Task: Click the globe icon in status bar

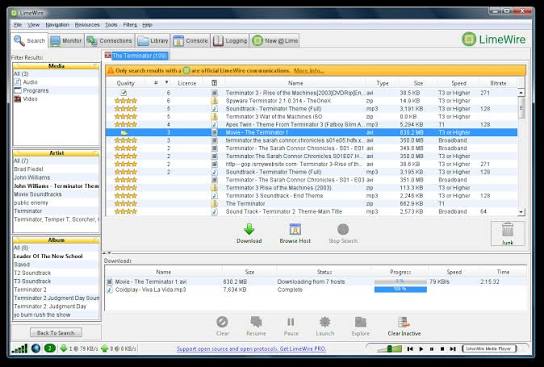Action: tap(36, 348)
